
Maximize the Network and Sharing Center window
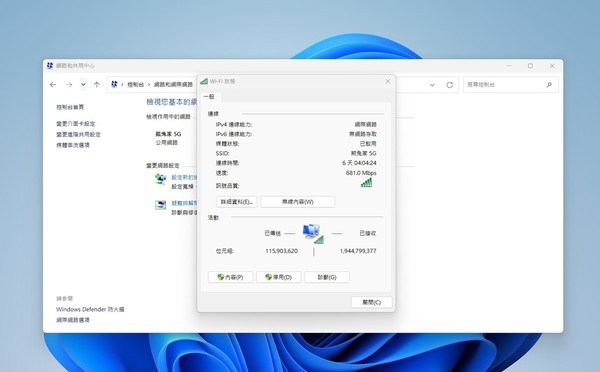click(530, 66)
